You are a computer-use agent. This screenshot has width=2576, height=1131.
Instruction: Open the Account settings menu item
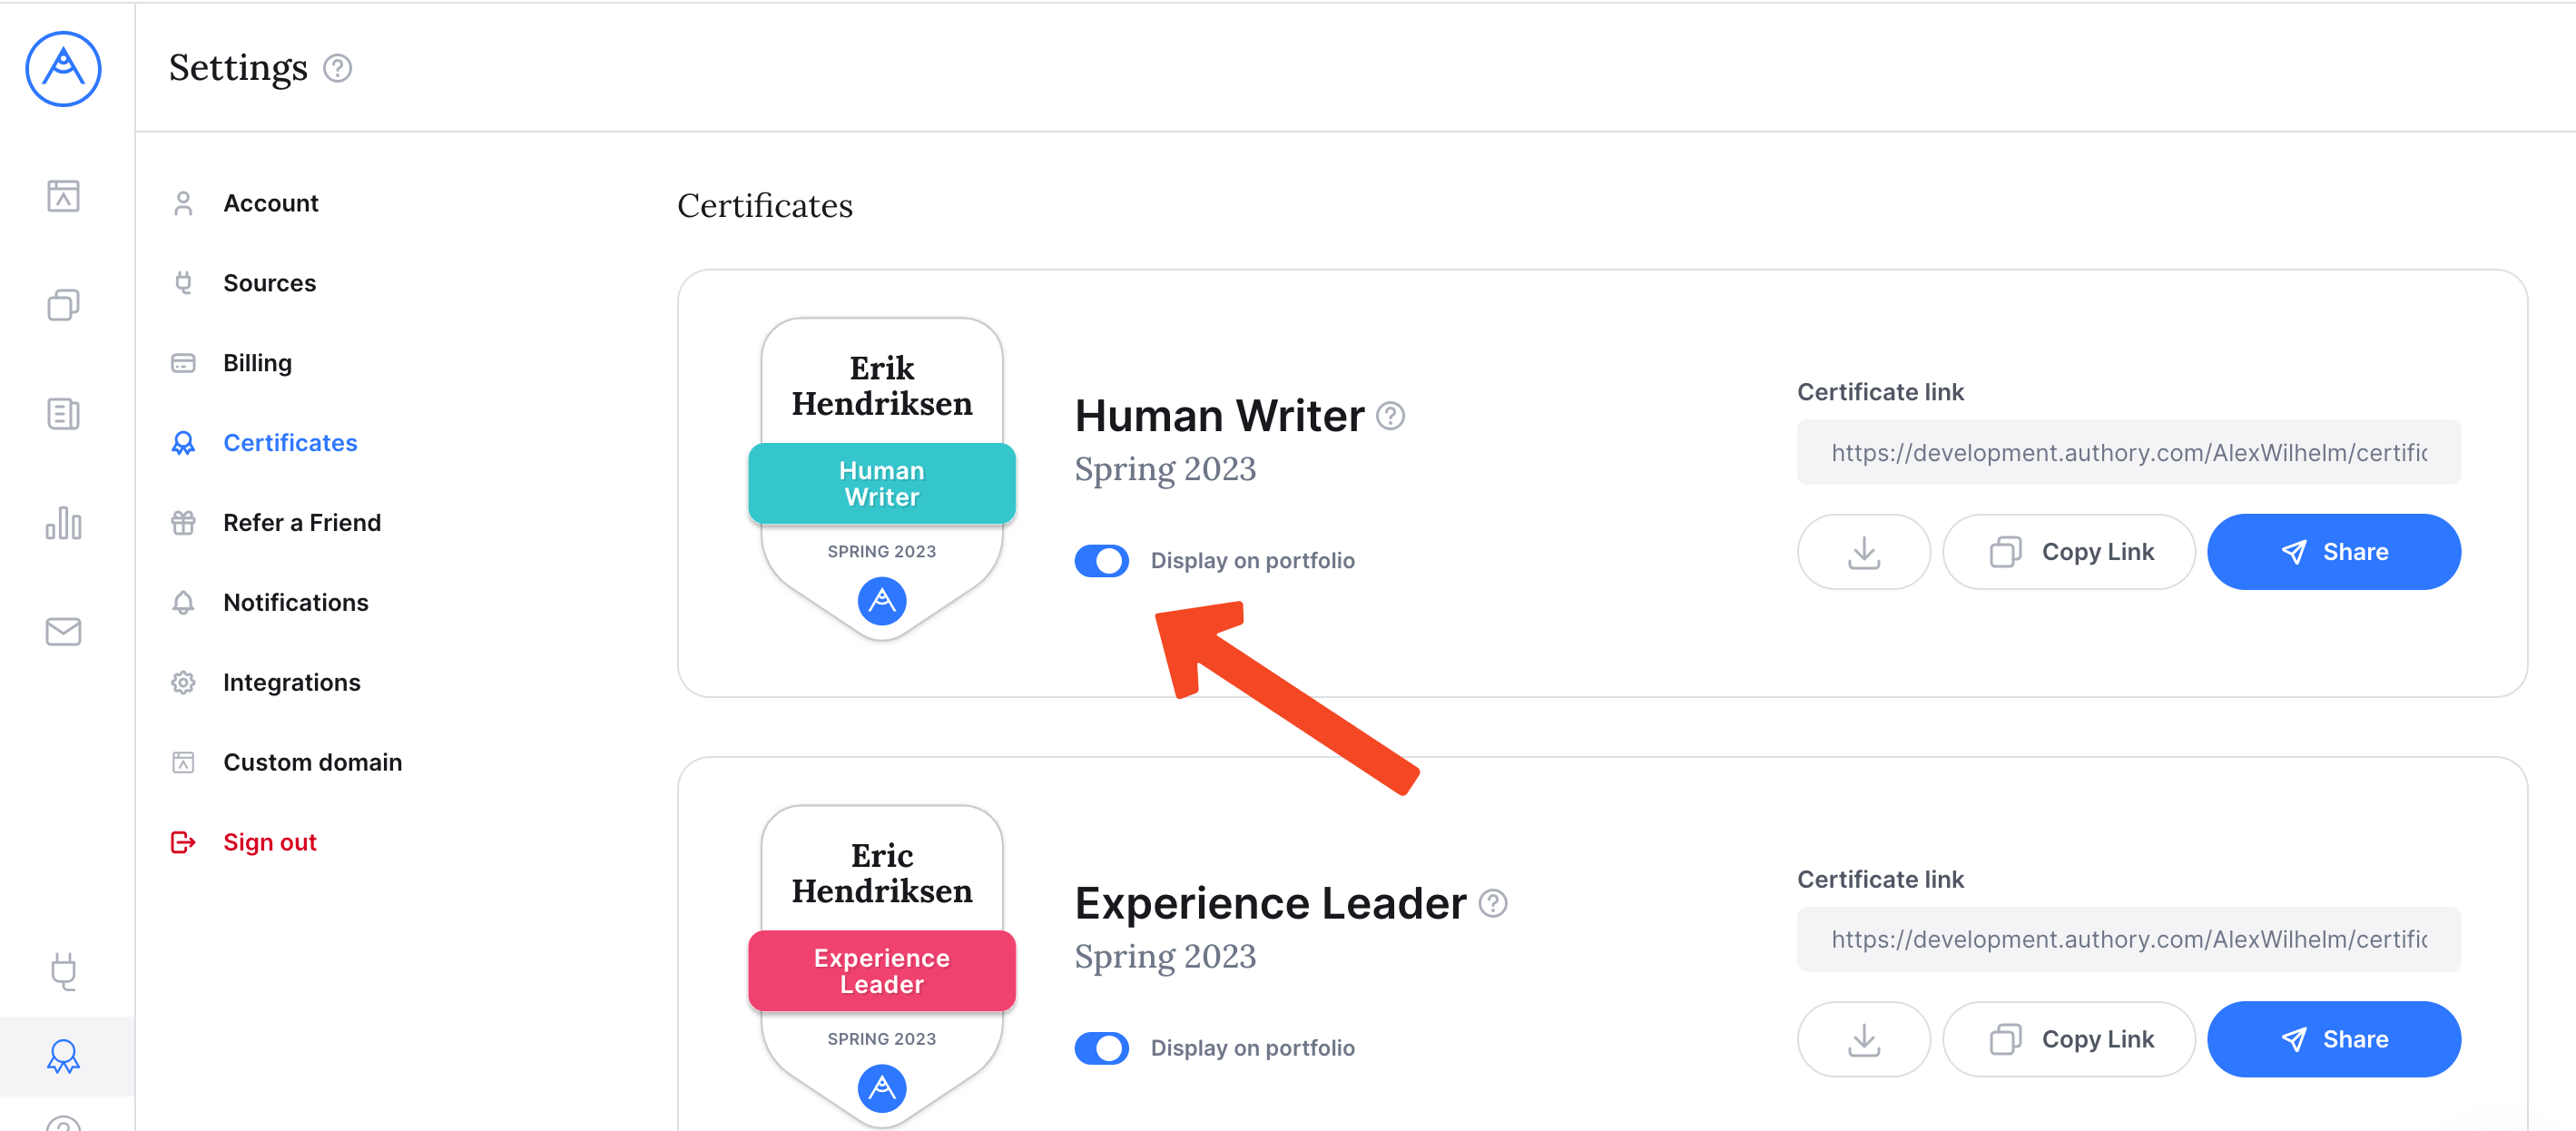coord(270,203)
